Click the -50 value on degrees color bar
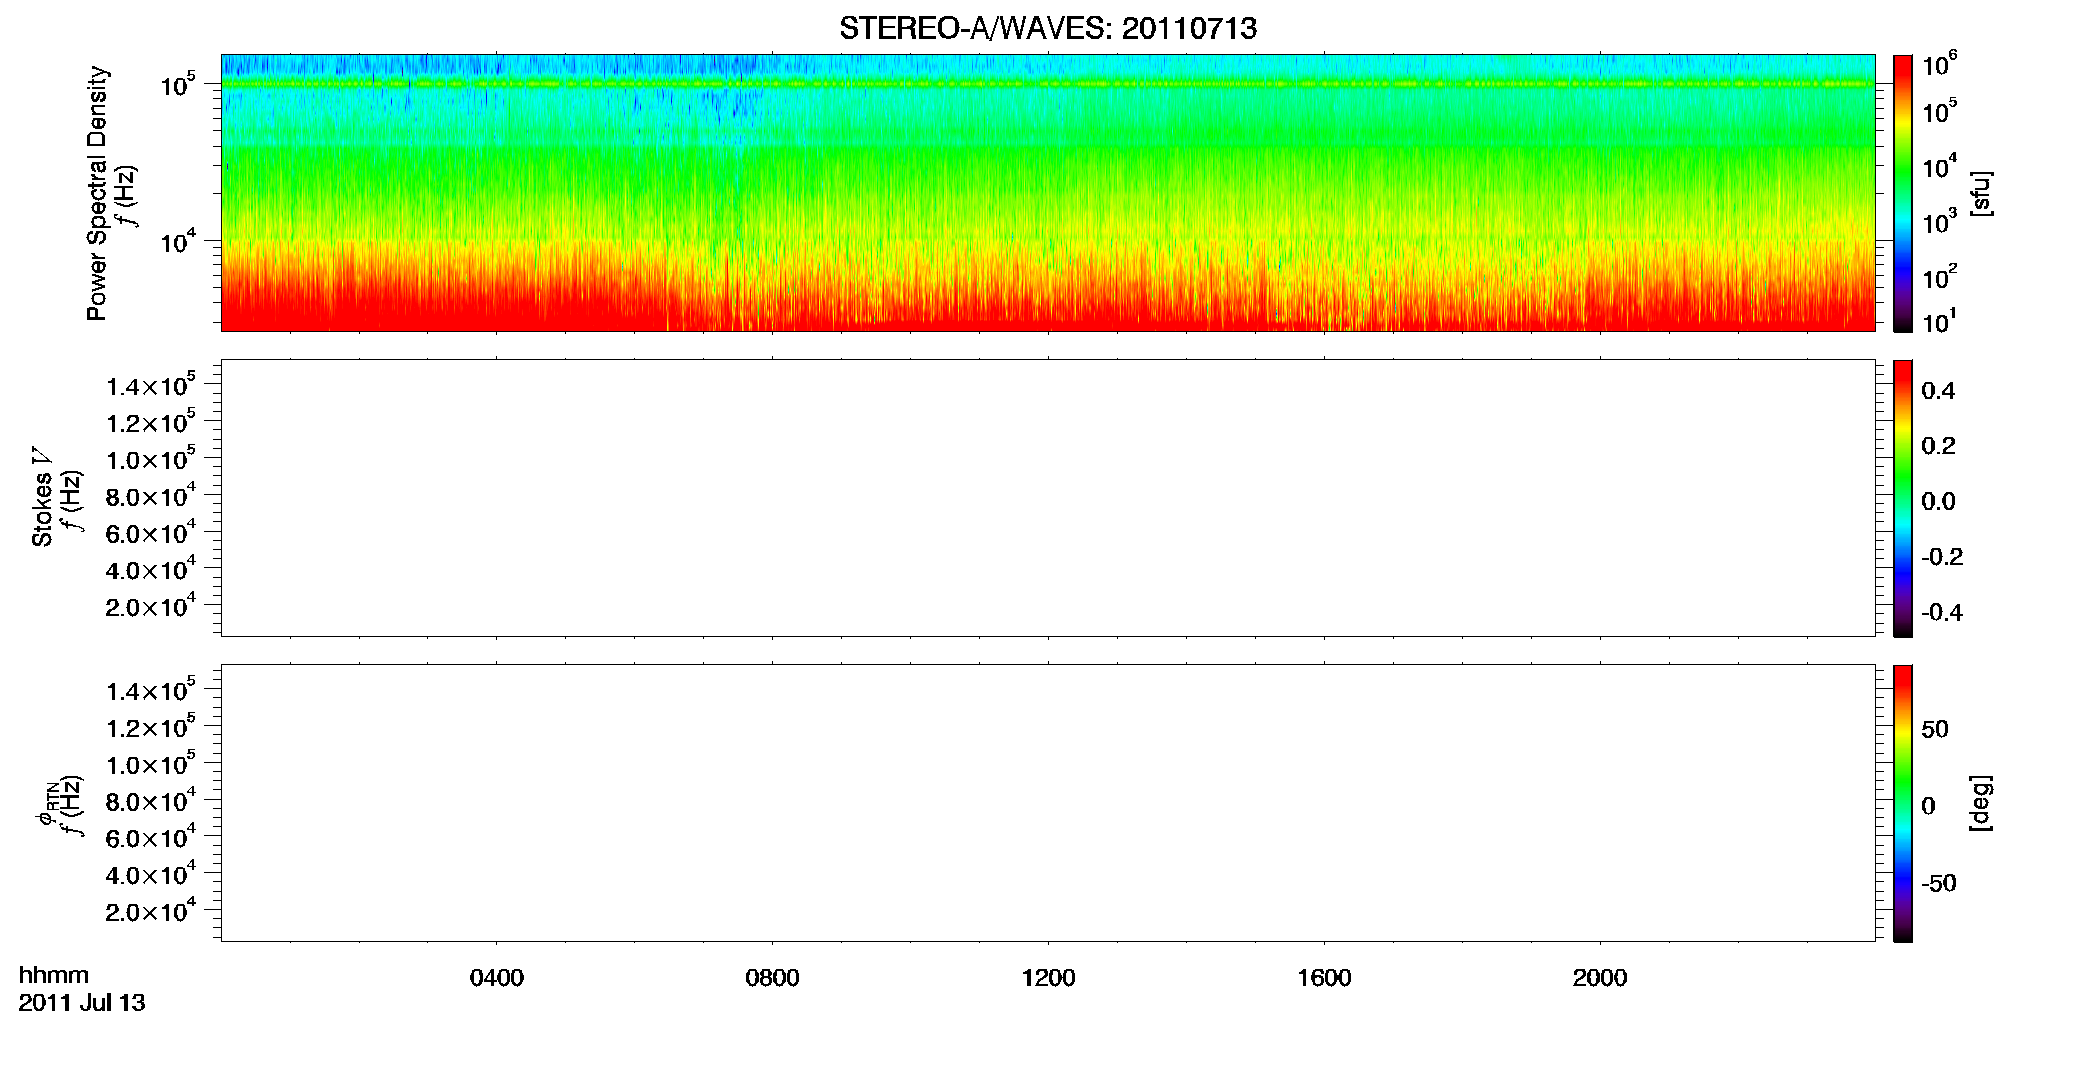Screen dimensions: 2096x1080 click(1938, 884)
